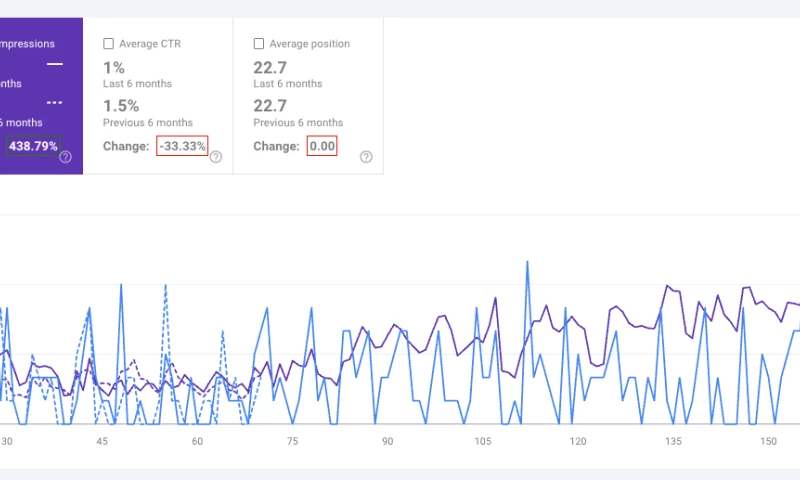Click 22.7 above Last 6 months
800x480 pixels.
[270, 67]
